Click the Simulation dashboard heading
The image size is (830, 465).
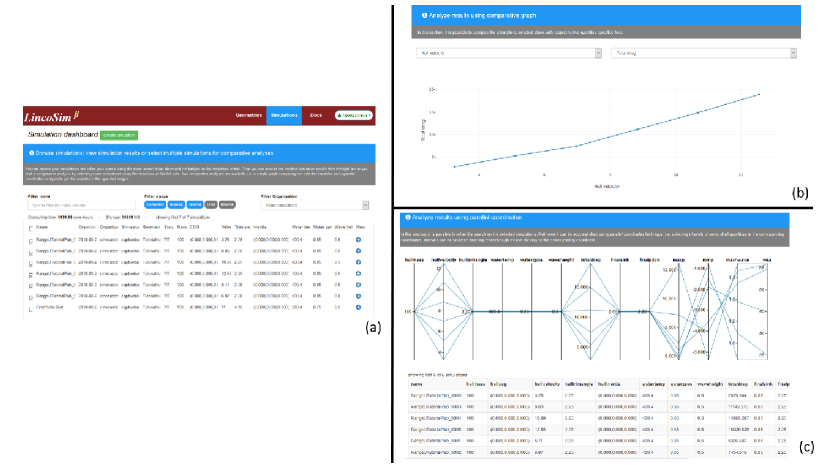click(x=63, y=135)
